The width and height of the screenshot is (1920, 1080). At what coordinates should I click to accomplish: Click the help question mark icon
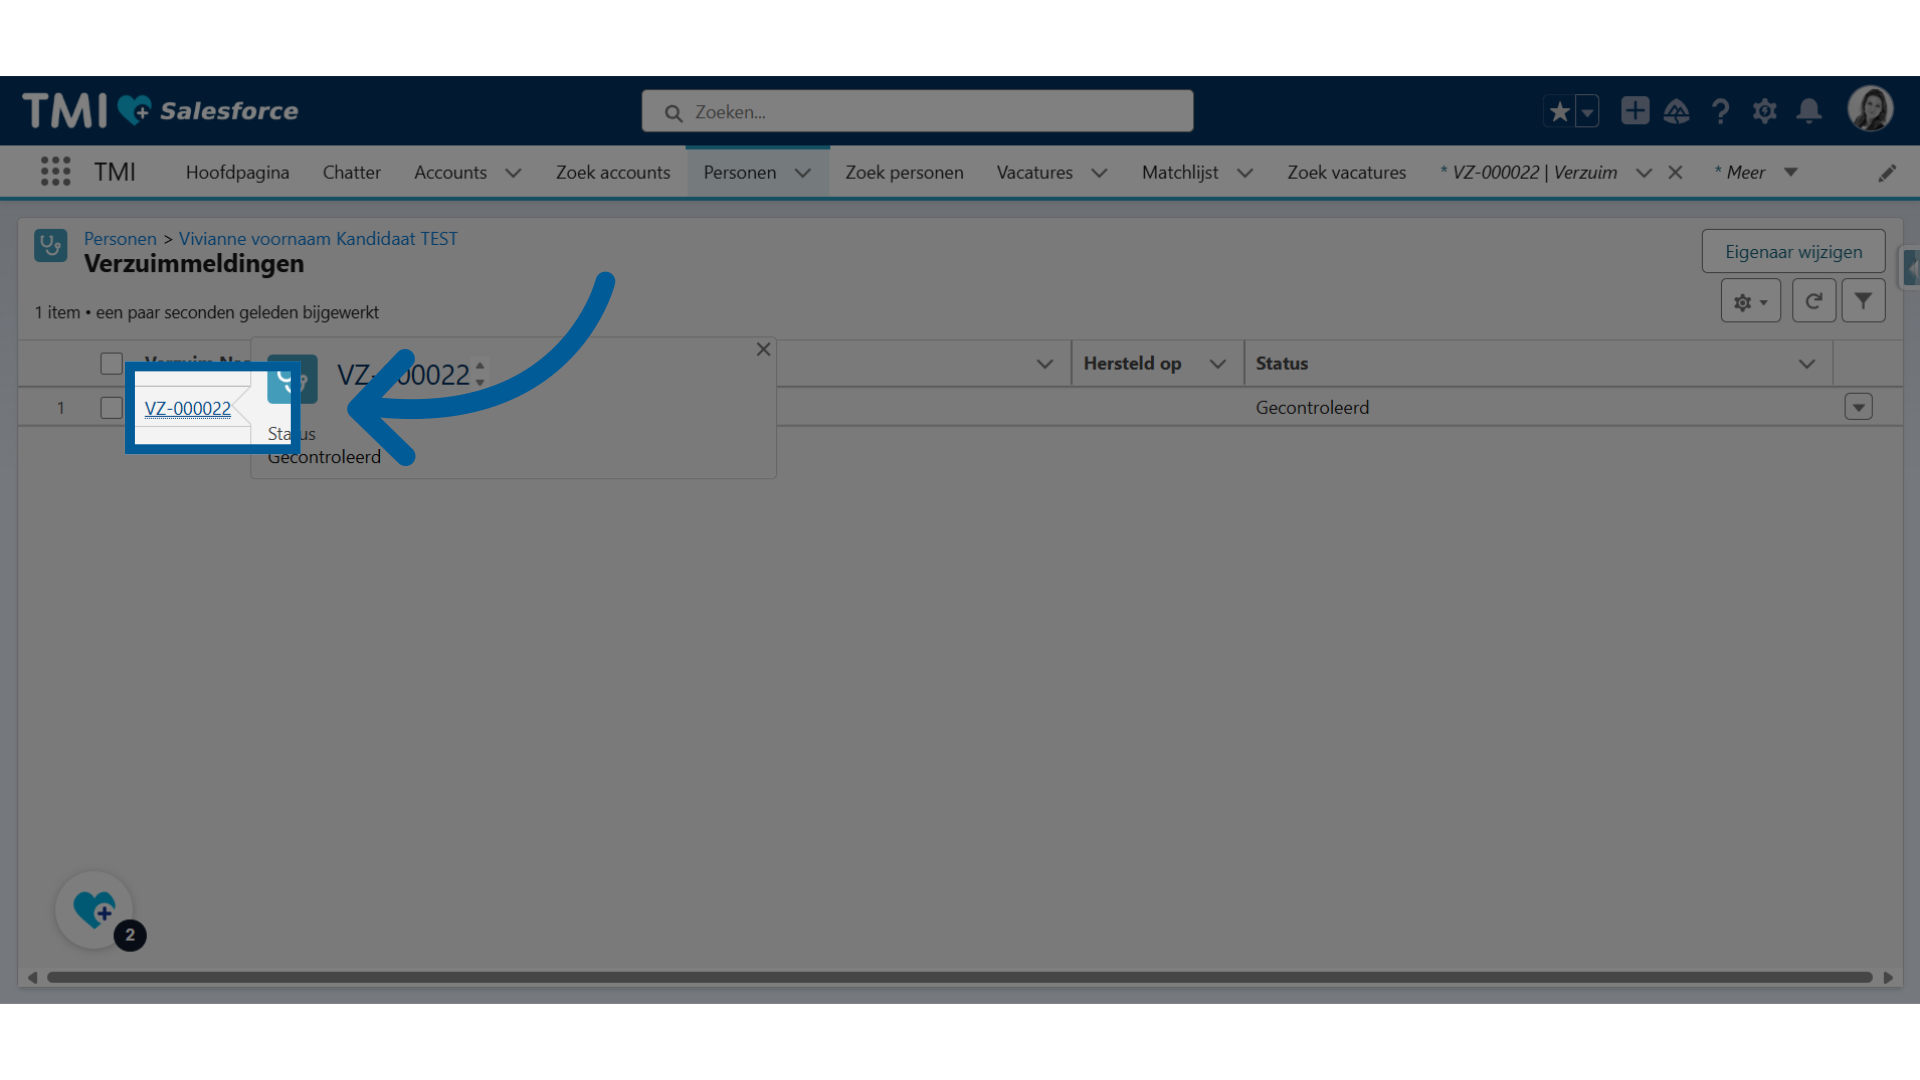click(x=1721, y=111)
